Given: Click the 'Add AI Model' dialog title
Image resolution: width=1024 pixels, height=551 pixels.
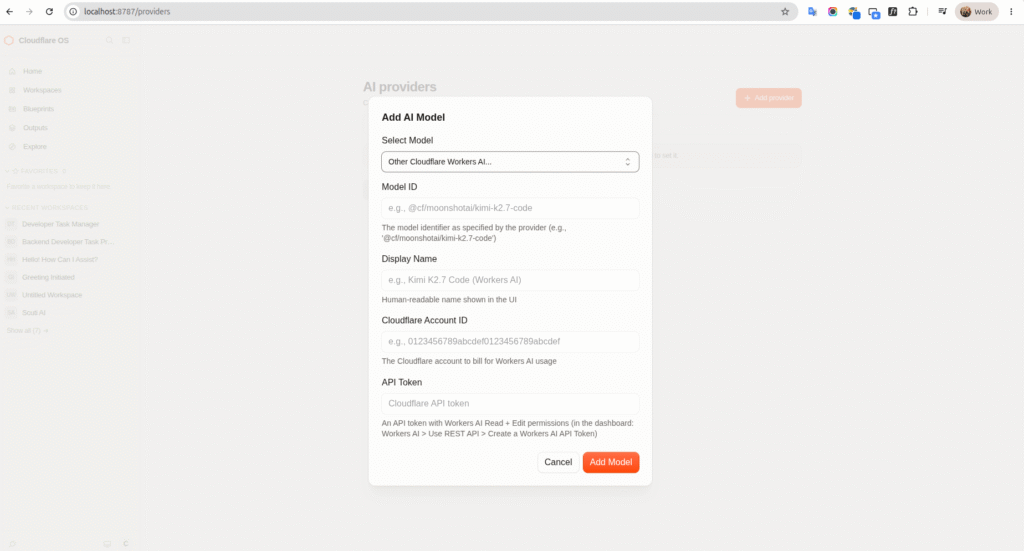Looking at the screenshot, I should (x=413, y=118).
